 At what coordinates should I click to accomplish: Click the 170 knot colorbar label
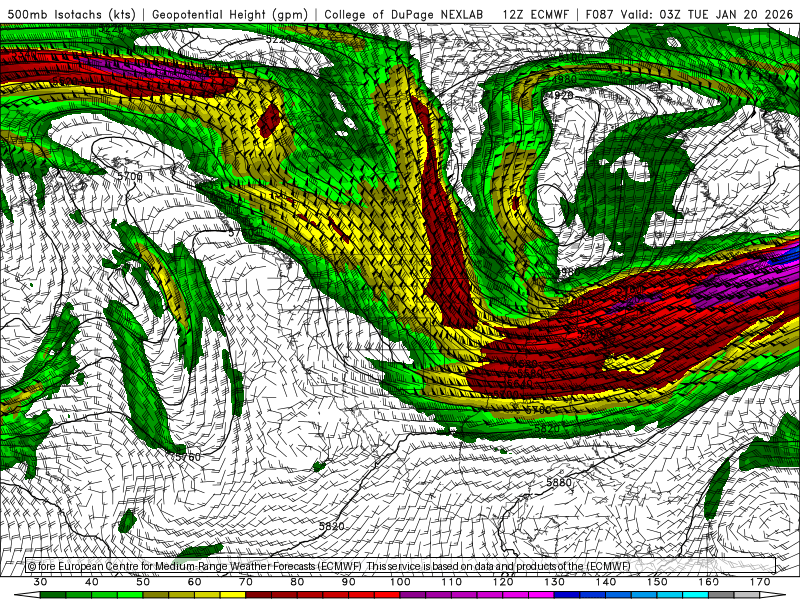pyautogui.click(x=760, y=582)
